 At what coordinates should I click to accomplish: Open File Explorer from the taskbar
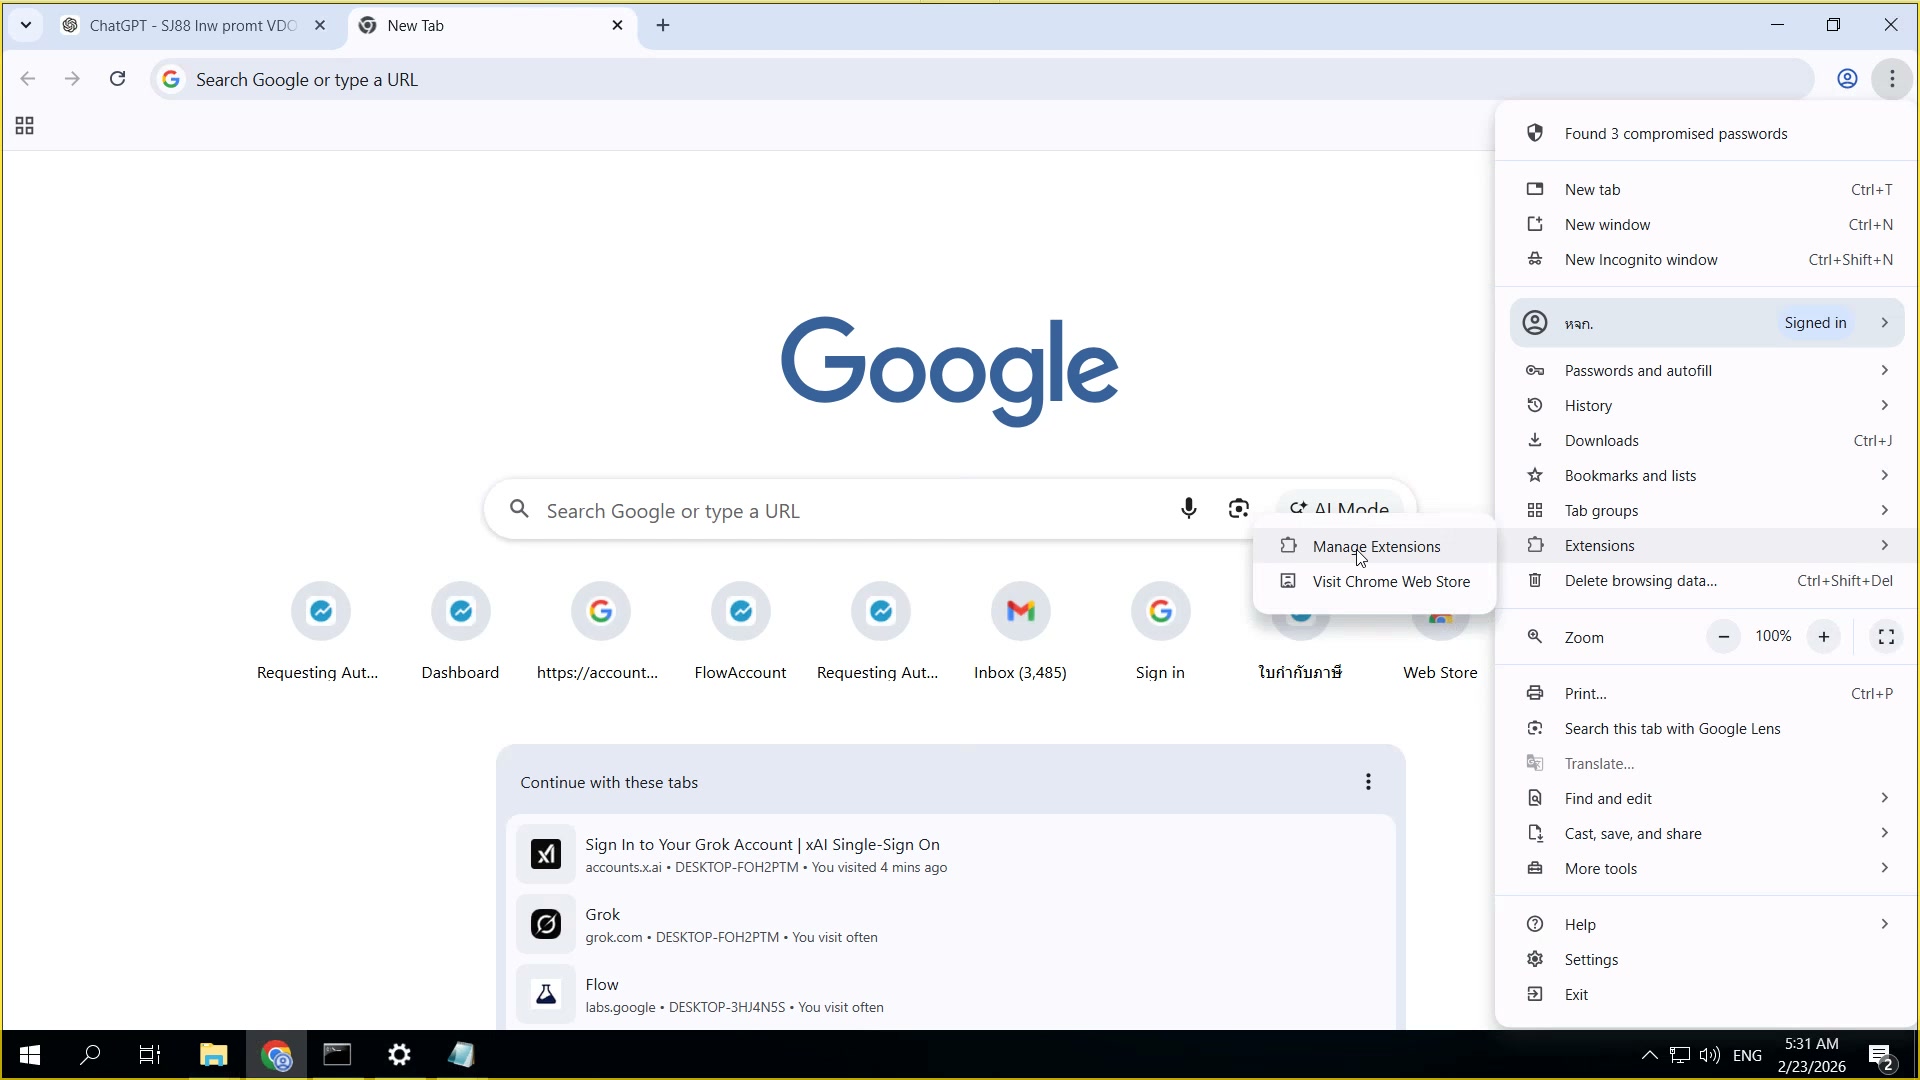213,1055
